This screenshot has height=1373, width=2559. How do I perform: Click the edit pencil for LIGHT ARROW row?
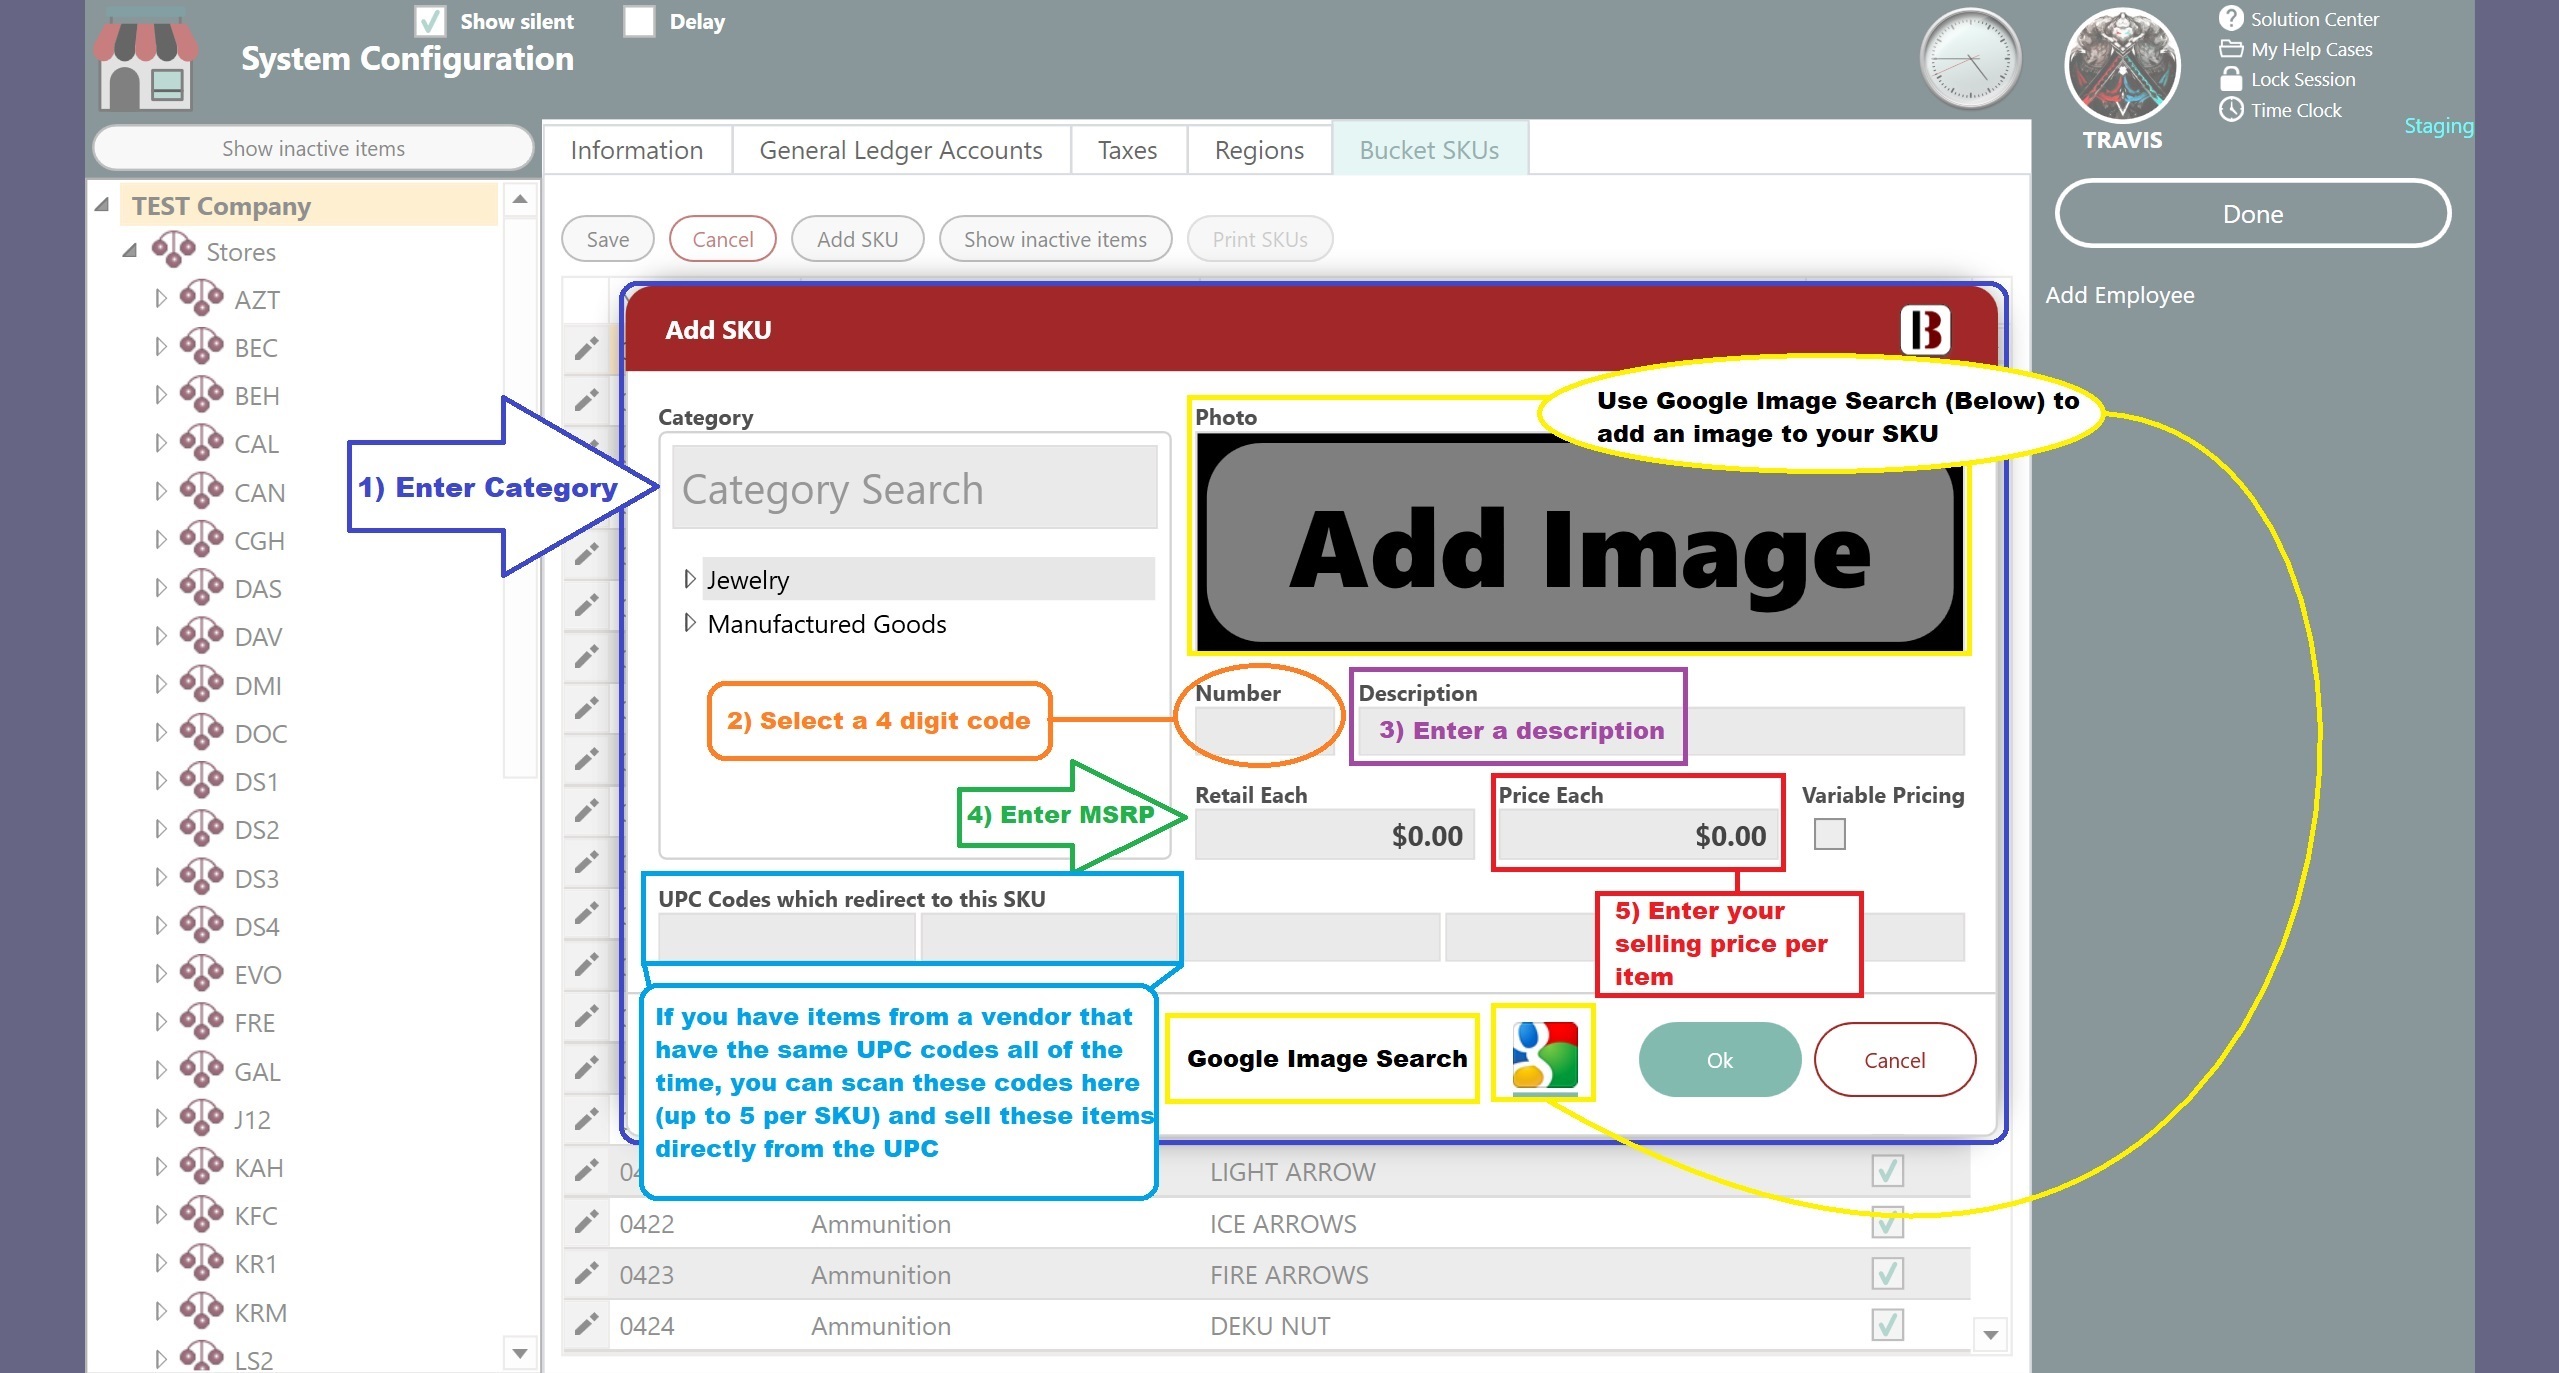point(586,1170)
